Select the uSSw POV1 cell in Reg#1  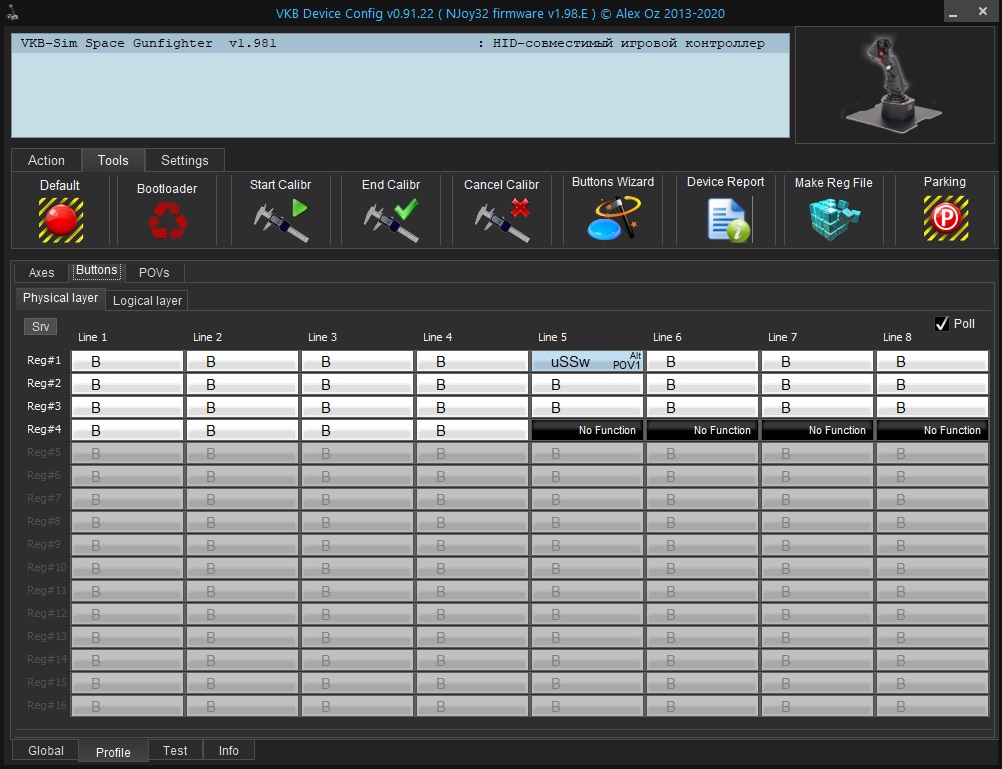[587, 362]
